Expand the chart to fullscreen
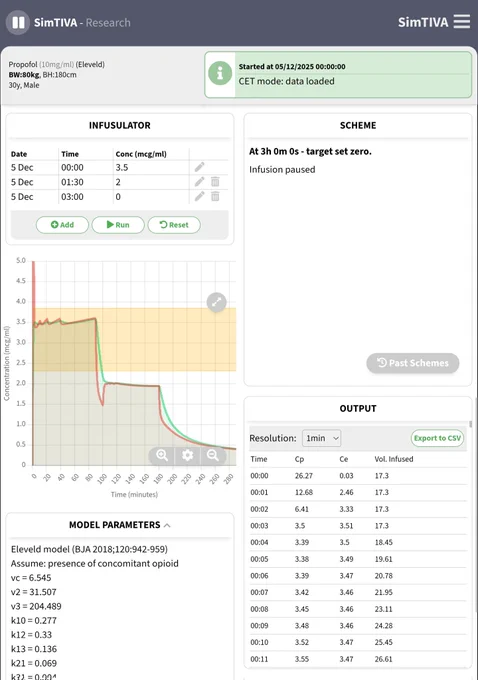This screenshot has height=680, width=478. point(216,302)
